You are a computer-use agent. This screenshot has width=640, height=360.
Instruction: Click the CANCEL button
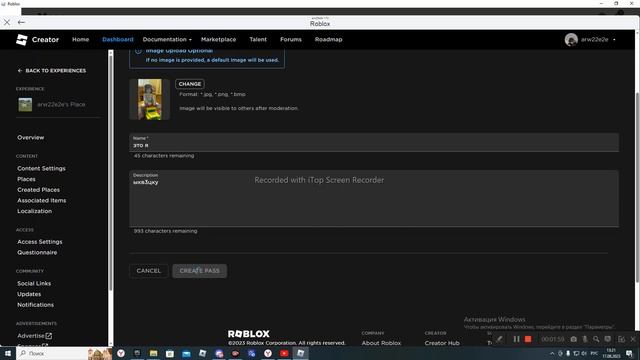point(149,271)
